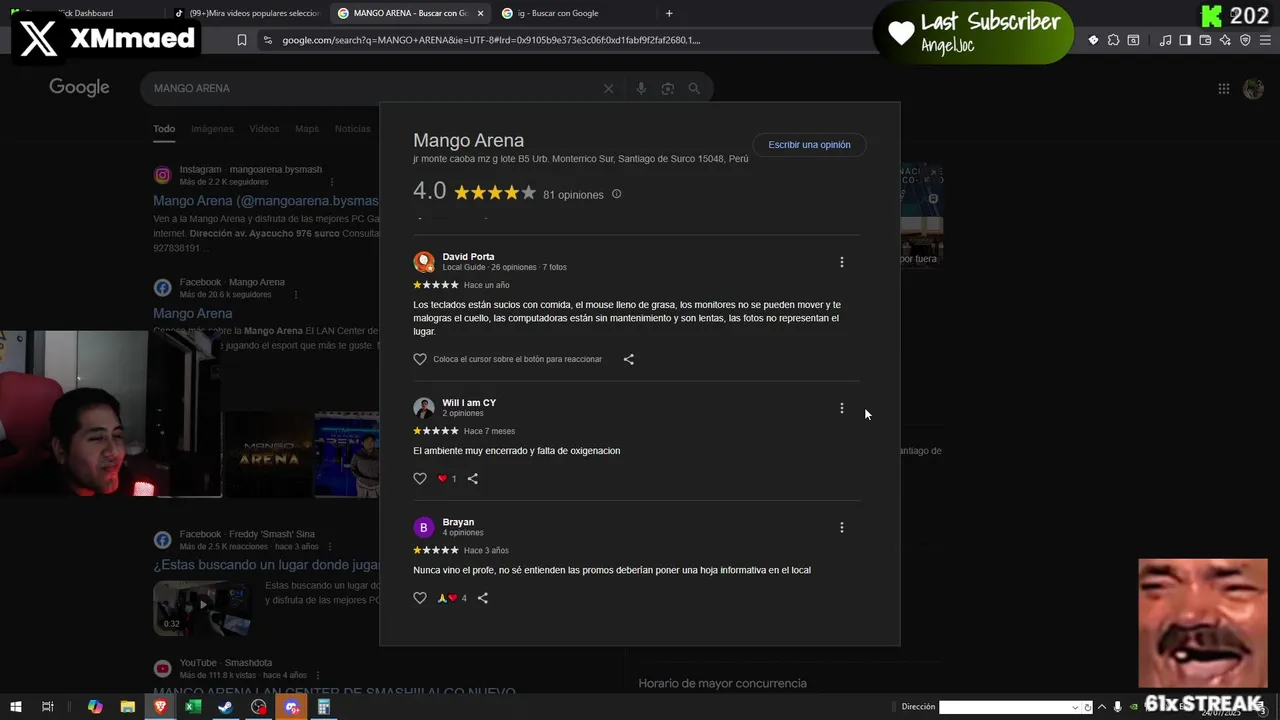Select the MANGO ARENA search tab

coord(410,13)
